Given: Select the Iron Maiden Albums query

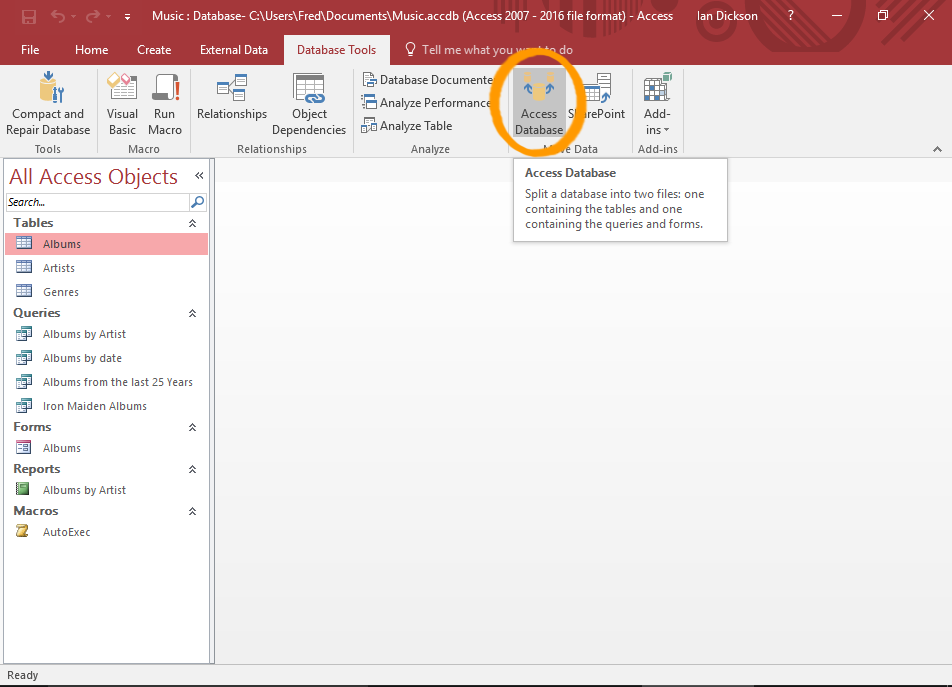Looking at the screenshot, I should (x=106, y=406).
